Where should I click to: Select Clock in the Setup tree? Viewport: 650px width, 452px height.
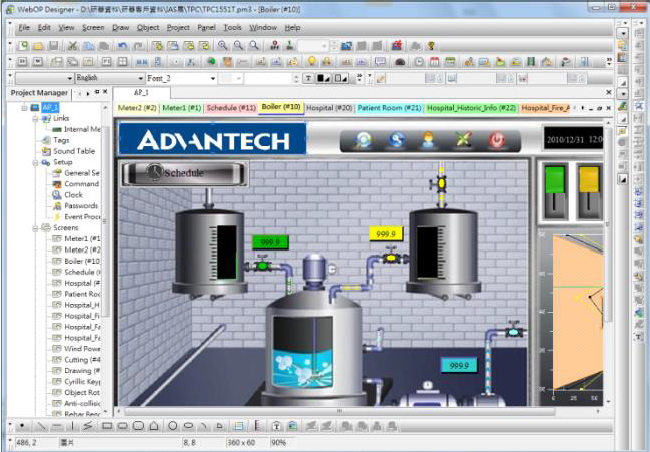pyautogui.click(x=73, y=195)
